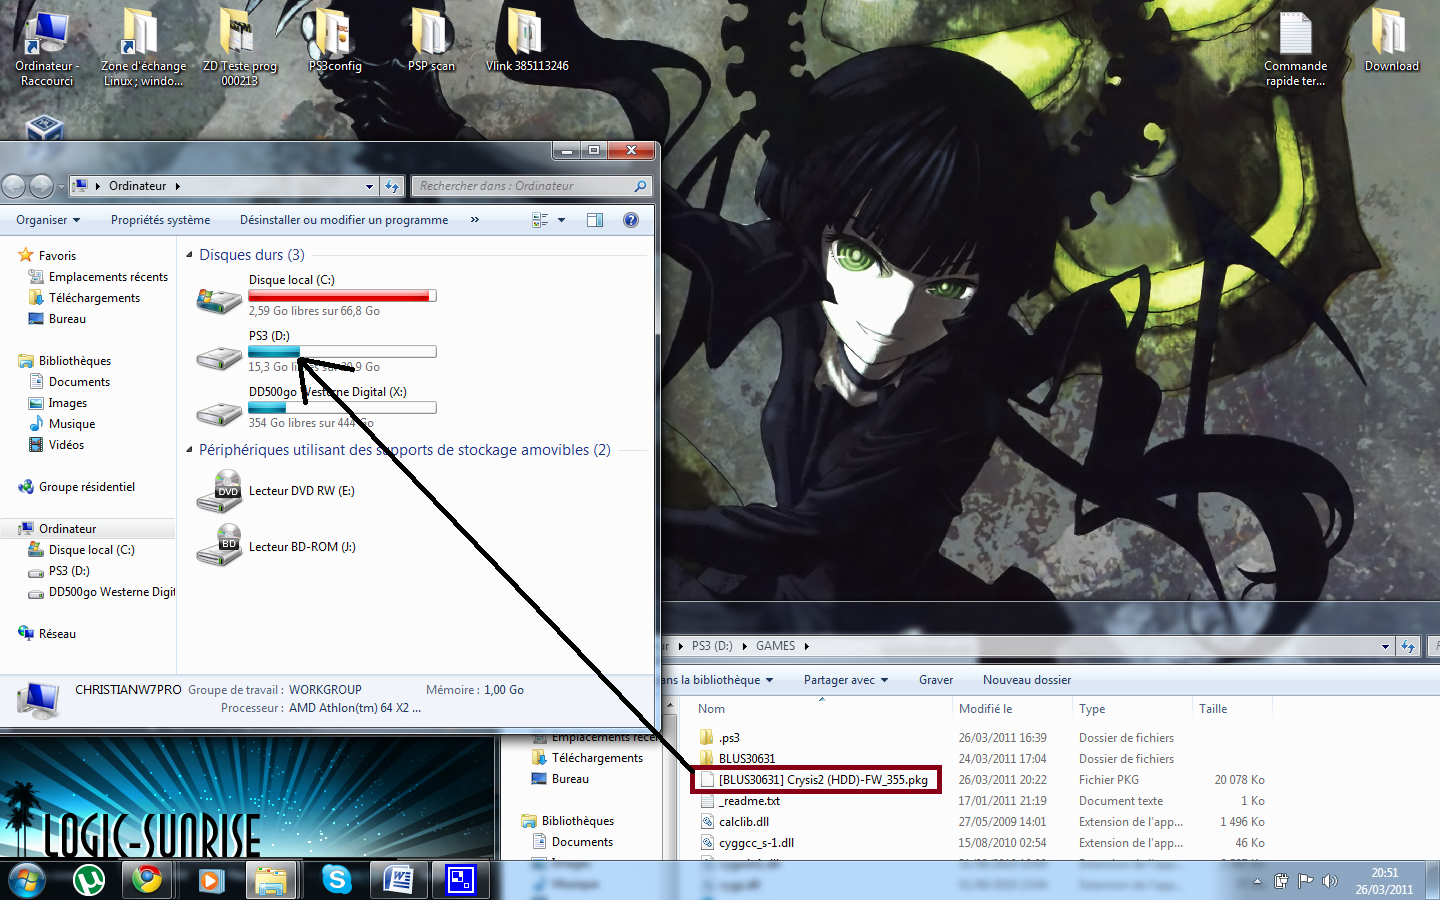Image resolution: width=1440 pixels, height=900 pixels.
Task: Click Propriétés système in the toolbar
Action: (x=160, y=220)
